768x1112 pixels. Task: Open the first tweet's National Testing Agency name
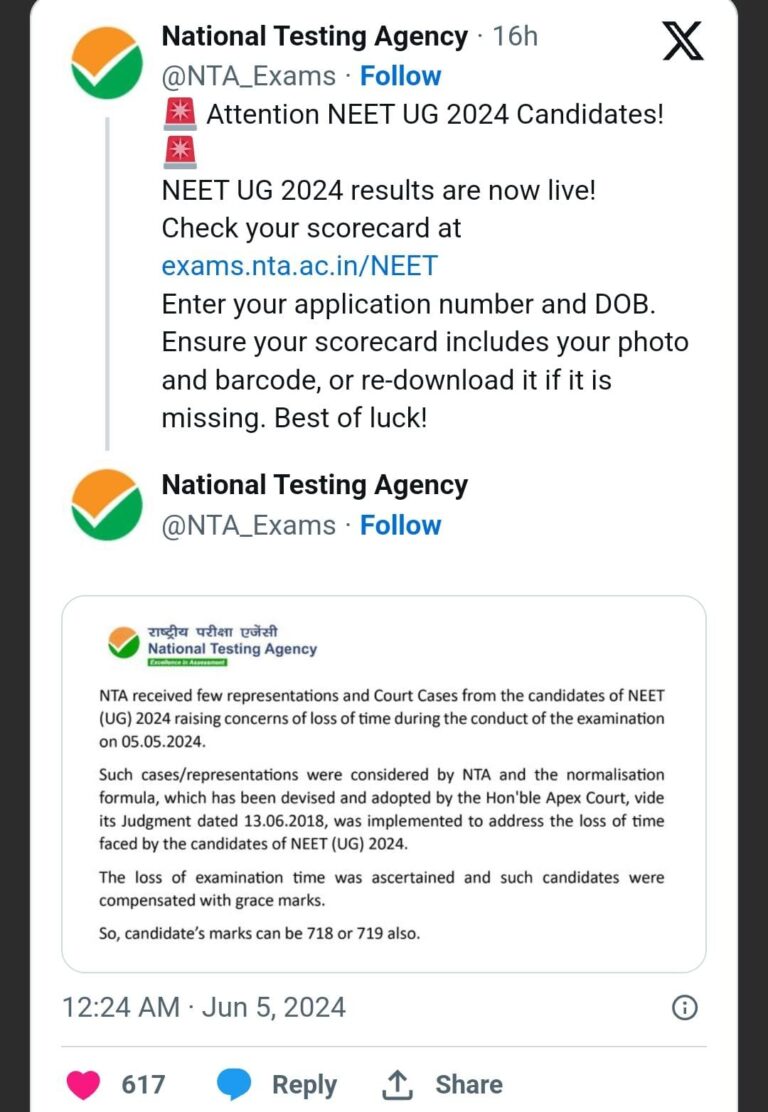[314, 37]
